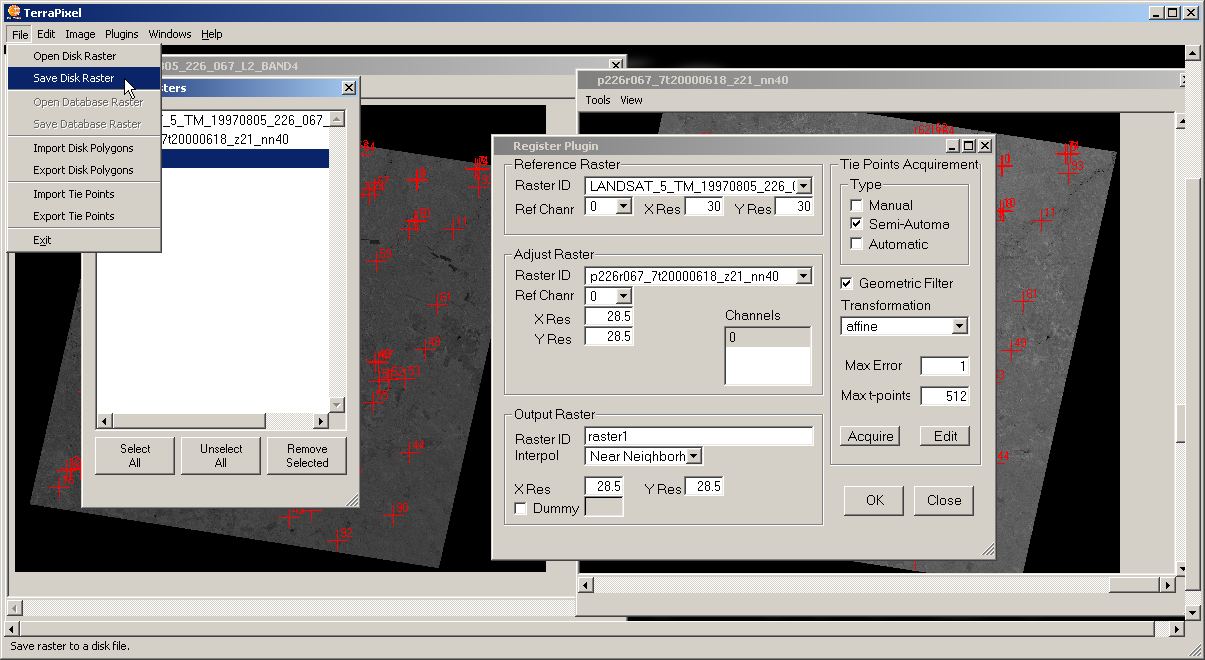Screen dimensions: 1205x660
Task: Select Export Tie Points menu entry
Action: tap(74, 216)
